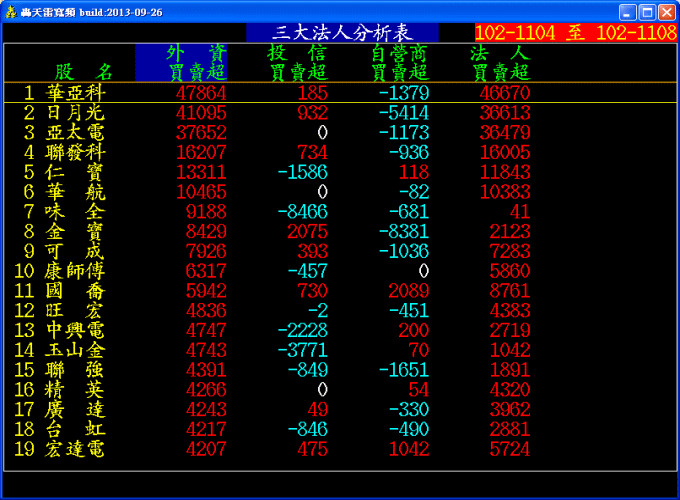Select stock row 玉山金
Image resolution: width=680 pixels, height=500 pixels.
[340, 350]
